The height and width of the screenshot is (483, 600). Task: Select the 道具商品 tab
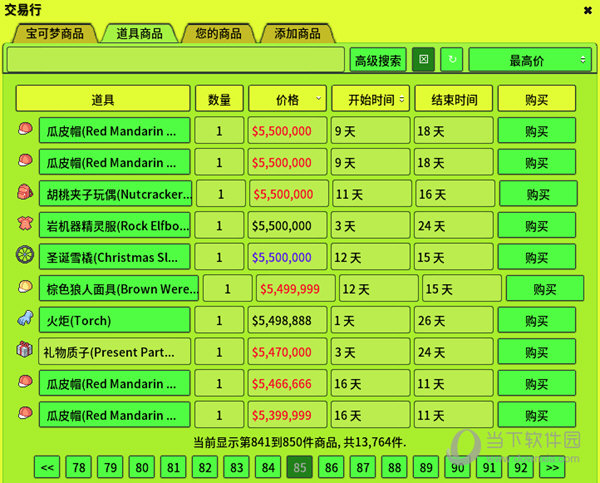click(x=140, y=33)
